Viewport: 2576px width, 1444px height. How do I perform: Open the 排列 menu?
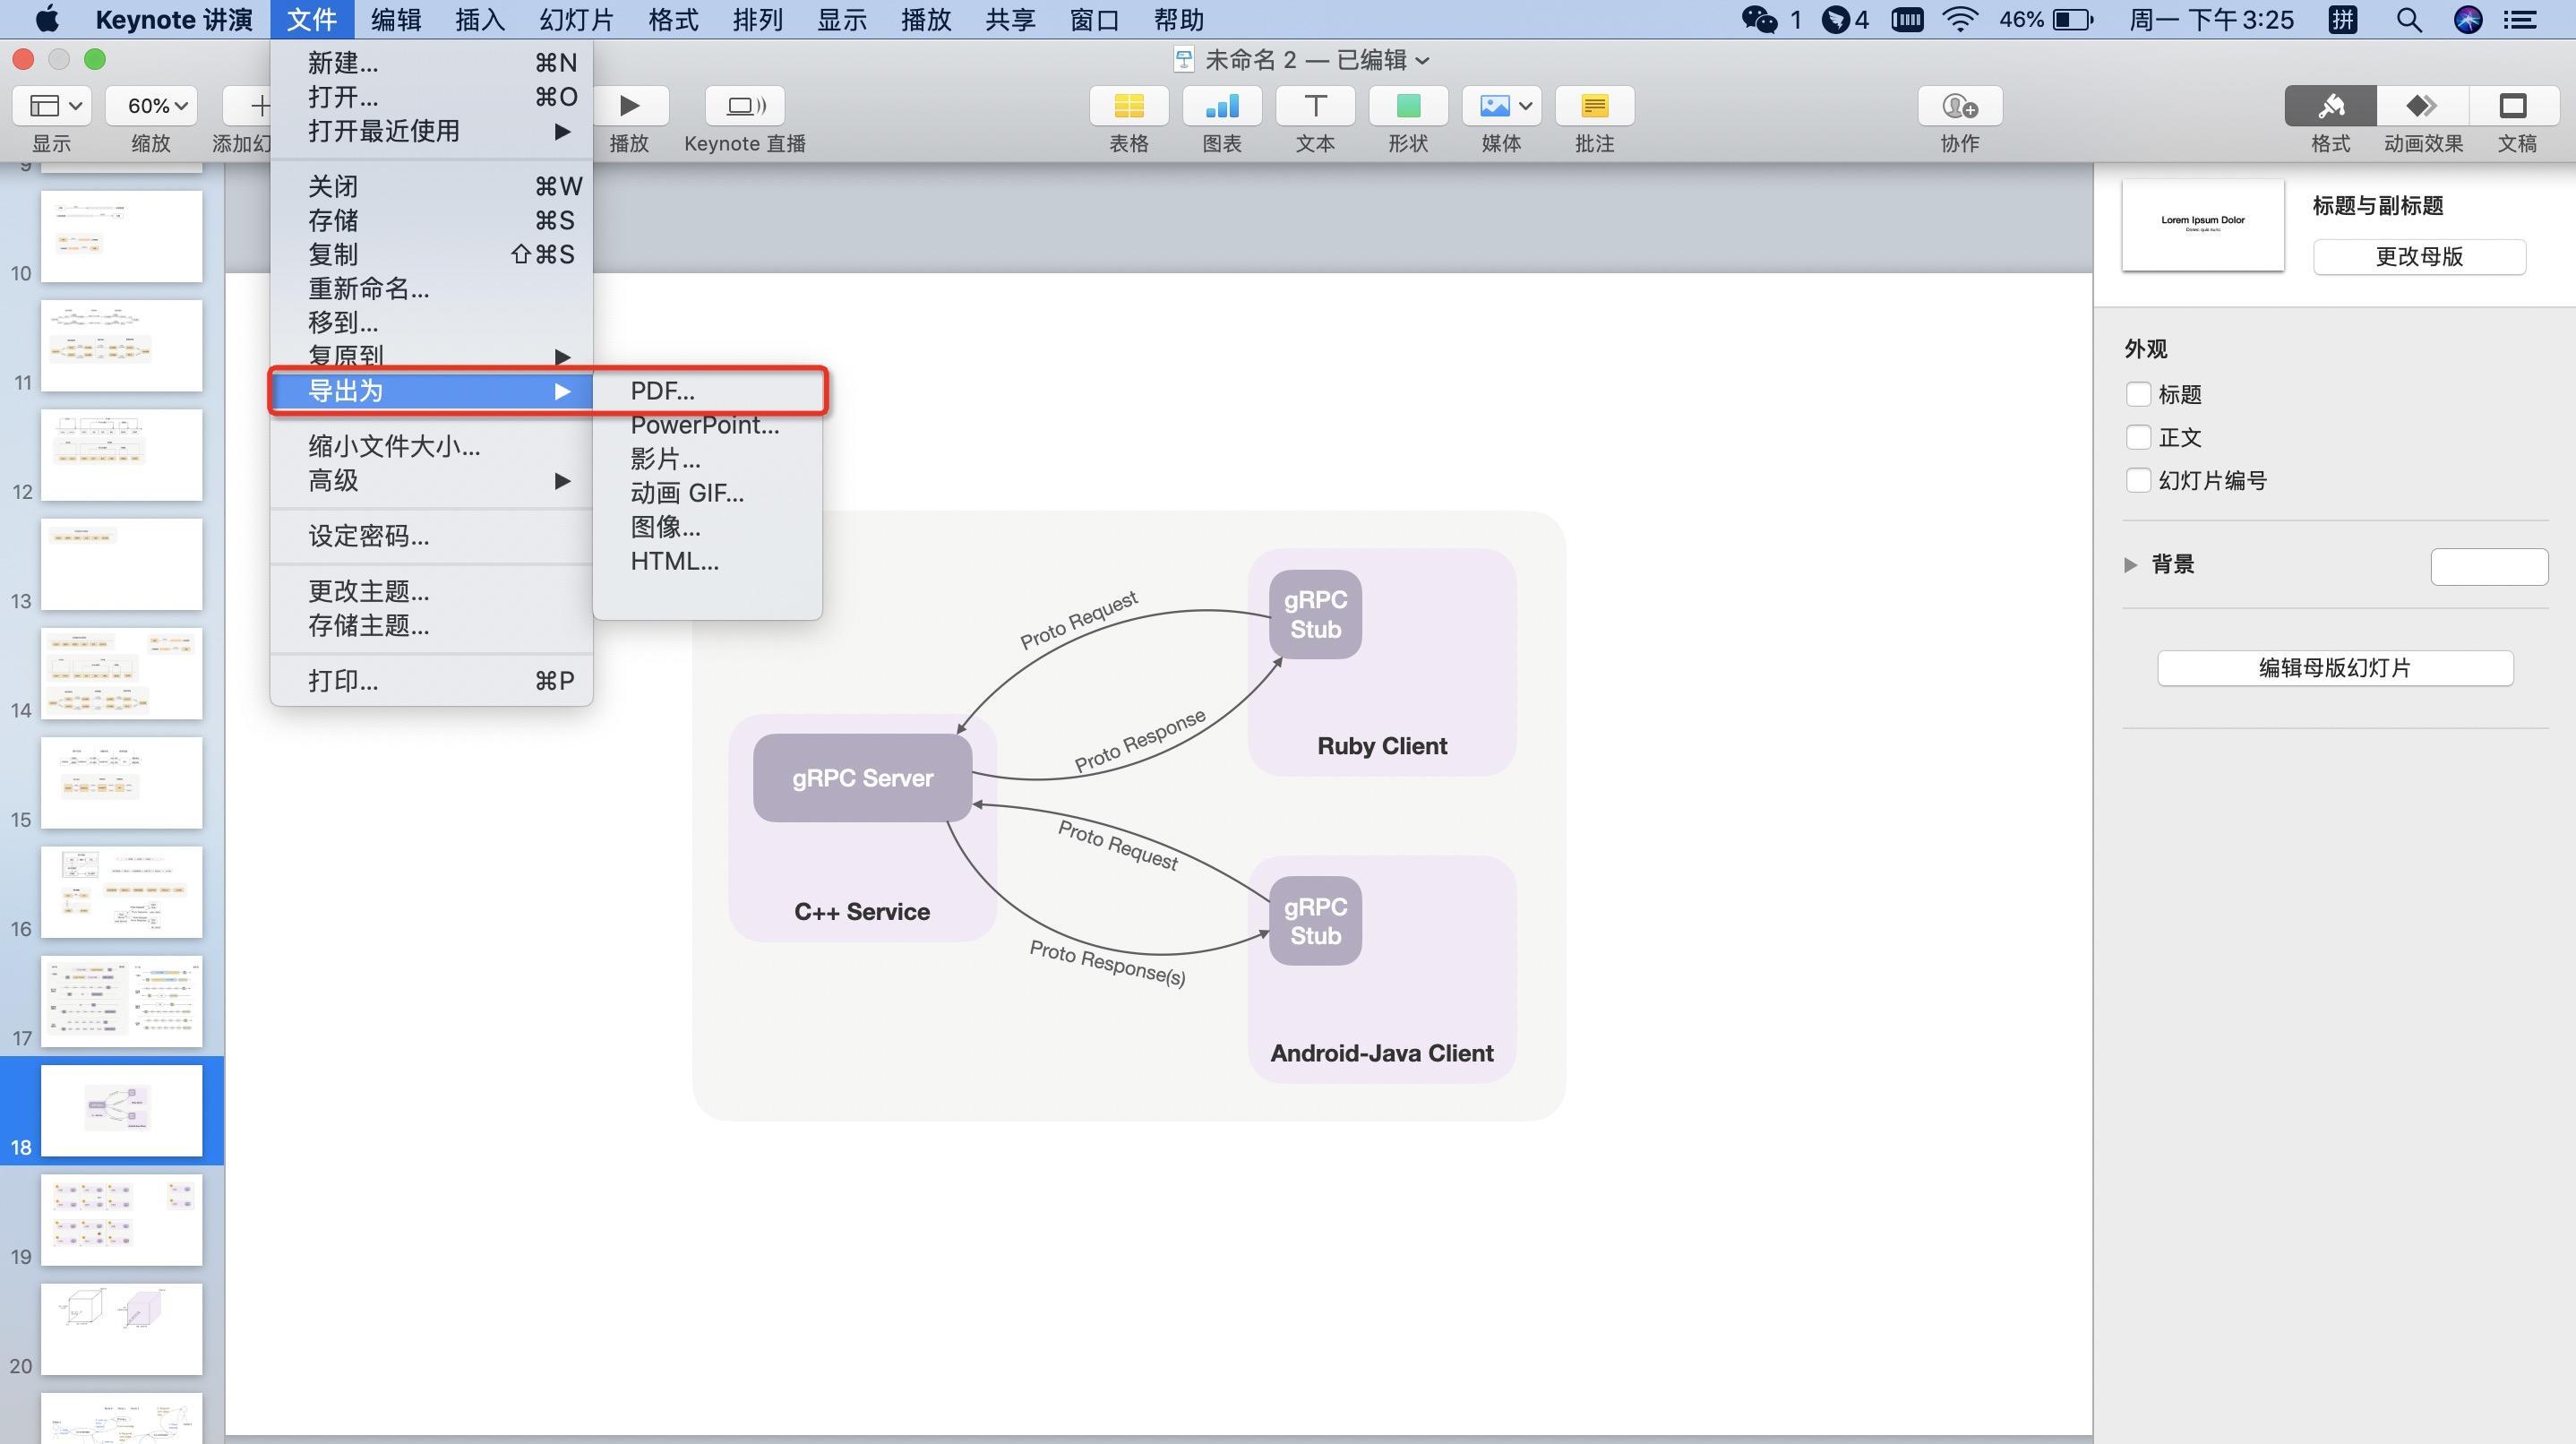tap(758, 19)
